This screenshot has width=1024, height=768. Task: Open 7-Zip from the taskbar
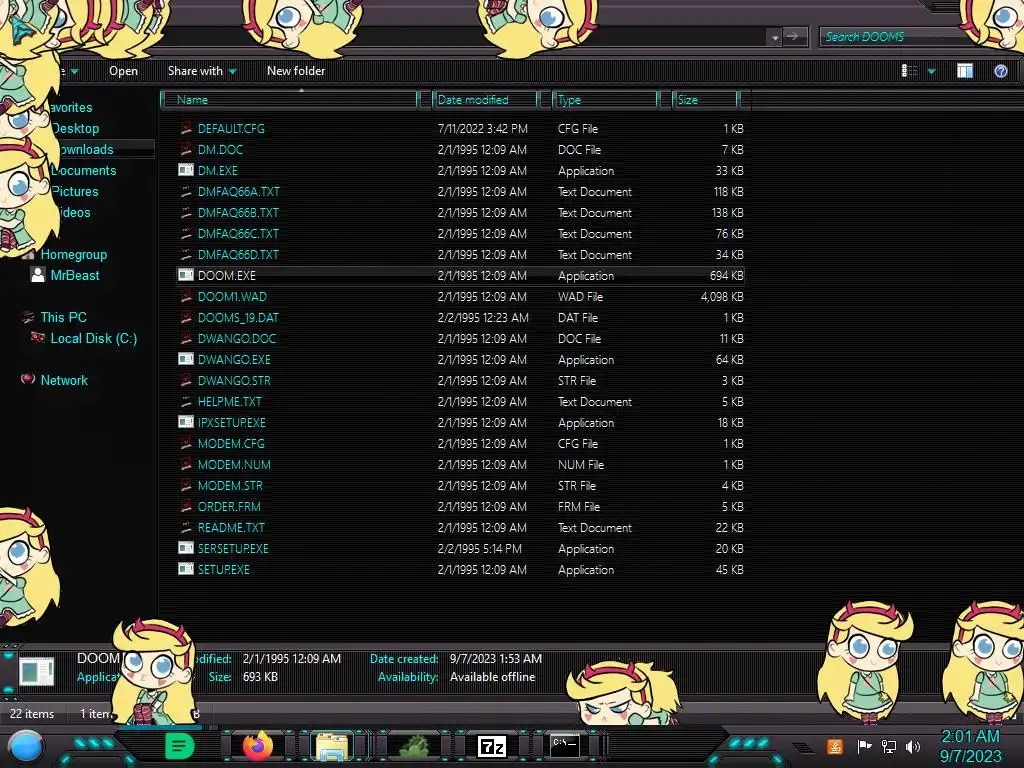pyautogui.click(x=492, y=746)
